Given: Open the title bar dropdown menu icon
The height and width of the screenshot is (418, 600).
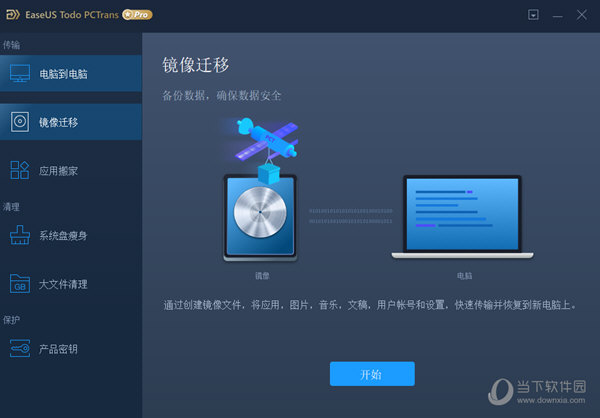Looking at the screenshot, I should (533, 15).
